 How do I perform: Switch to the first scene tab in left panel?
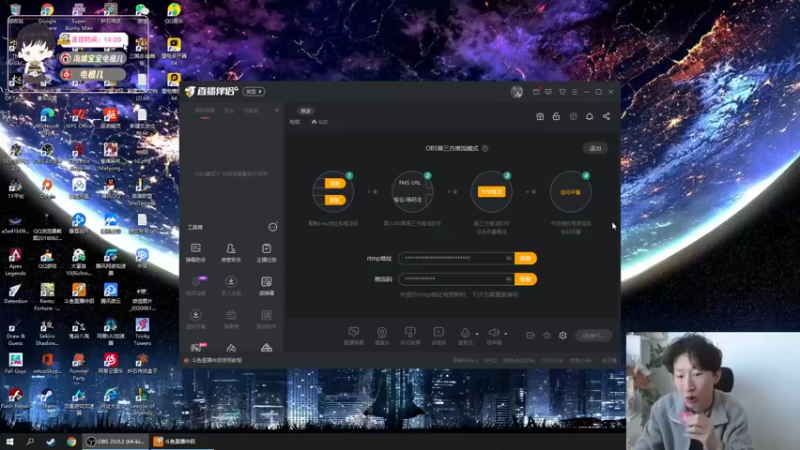(205, 111)
